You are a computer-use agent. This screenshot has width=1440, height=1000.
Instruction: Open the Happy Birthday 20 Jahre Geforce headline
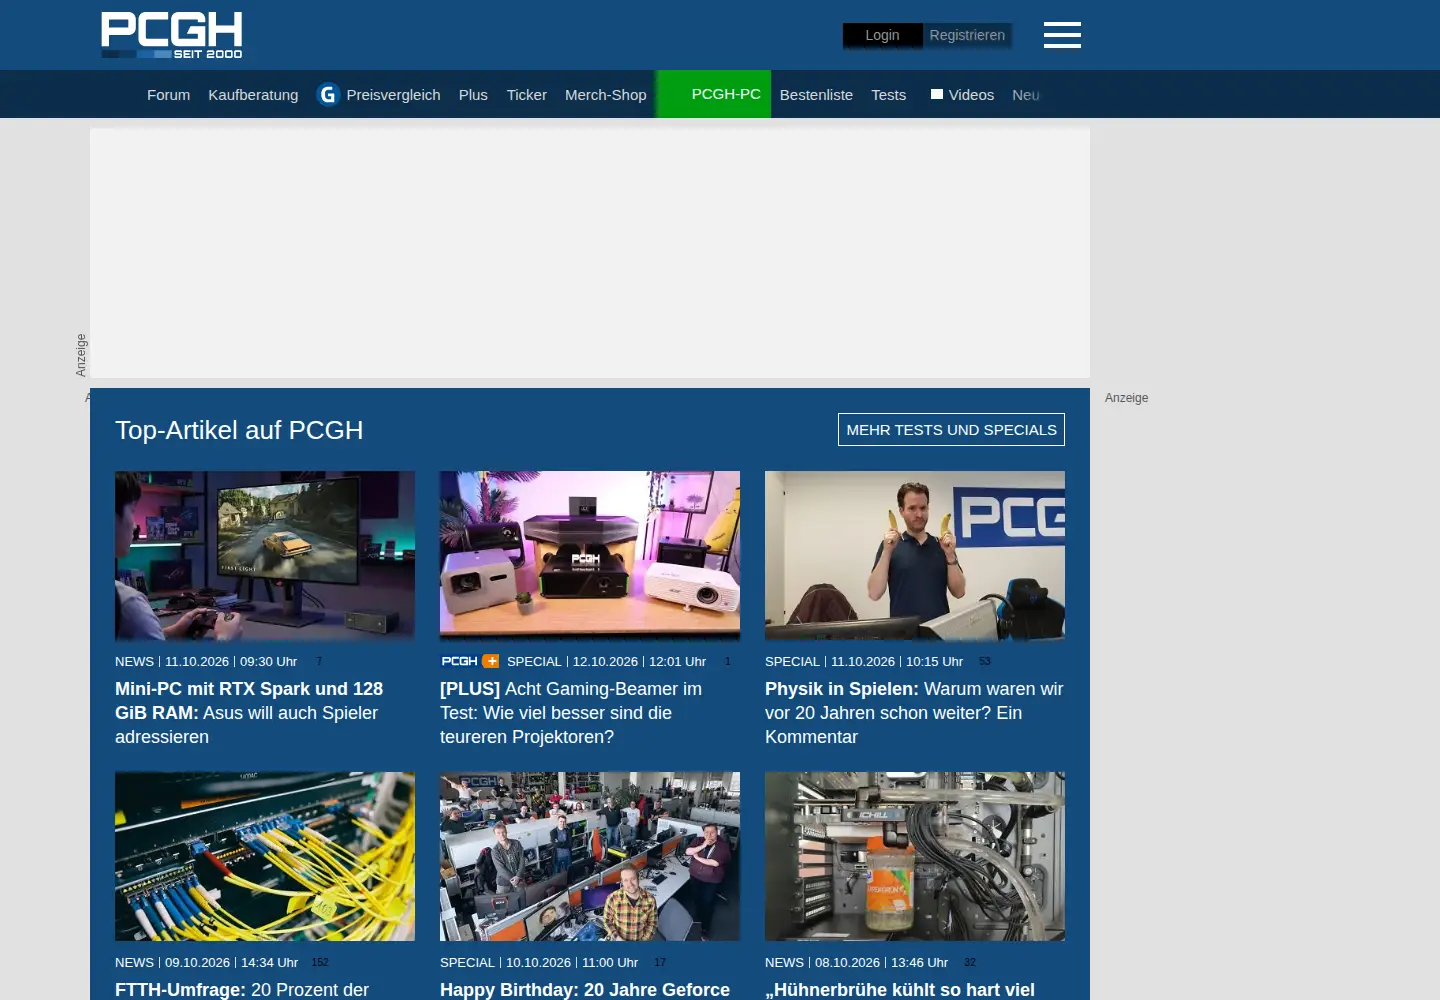585,990
